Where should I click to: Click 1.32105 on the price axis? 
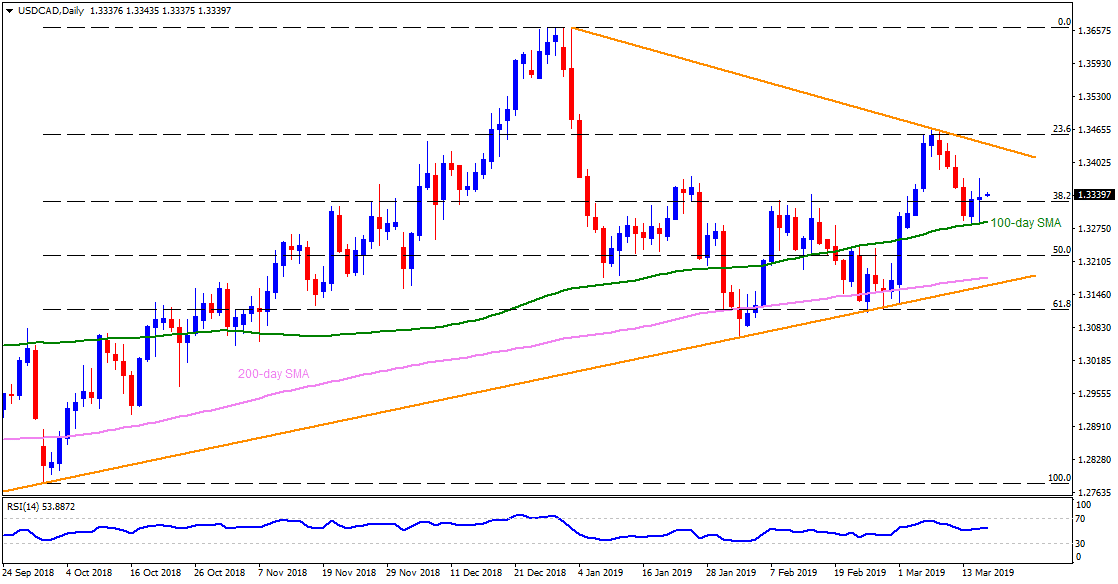pyautogui.click(x=1096, y=262)
